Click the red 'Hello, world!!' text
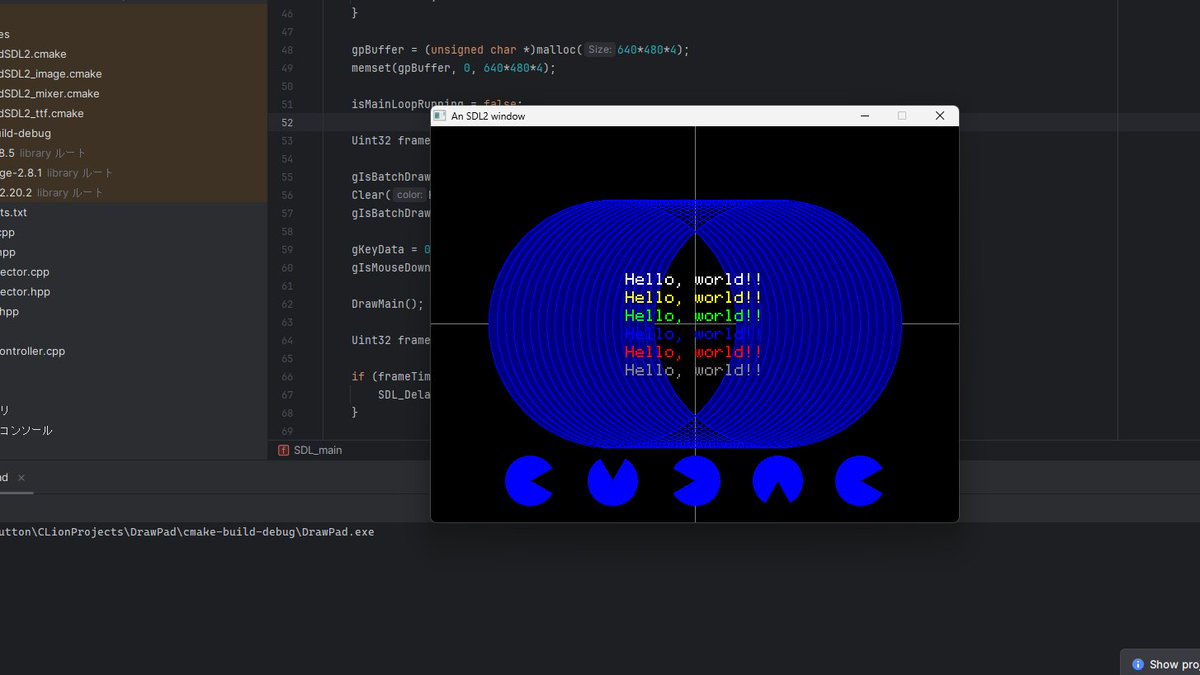The height and width of the screenshot is (675, 1200). 693,352
